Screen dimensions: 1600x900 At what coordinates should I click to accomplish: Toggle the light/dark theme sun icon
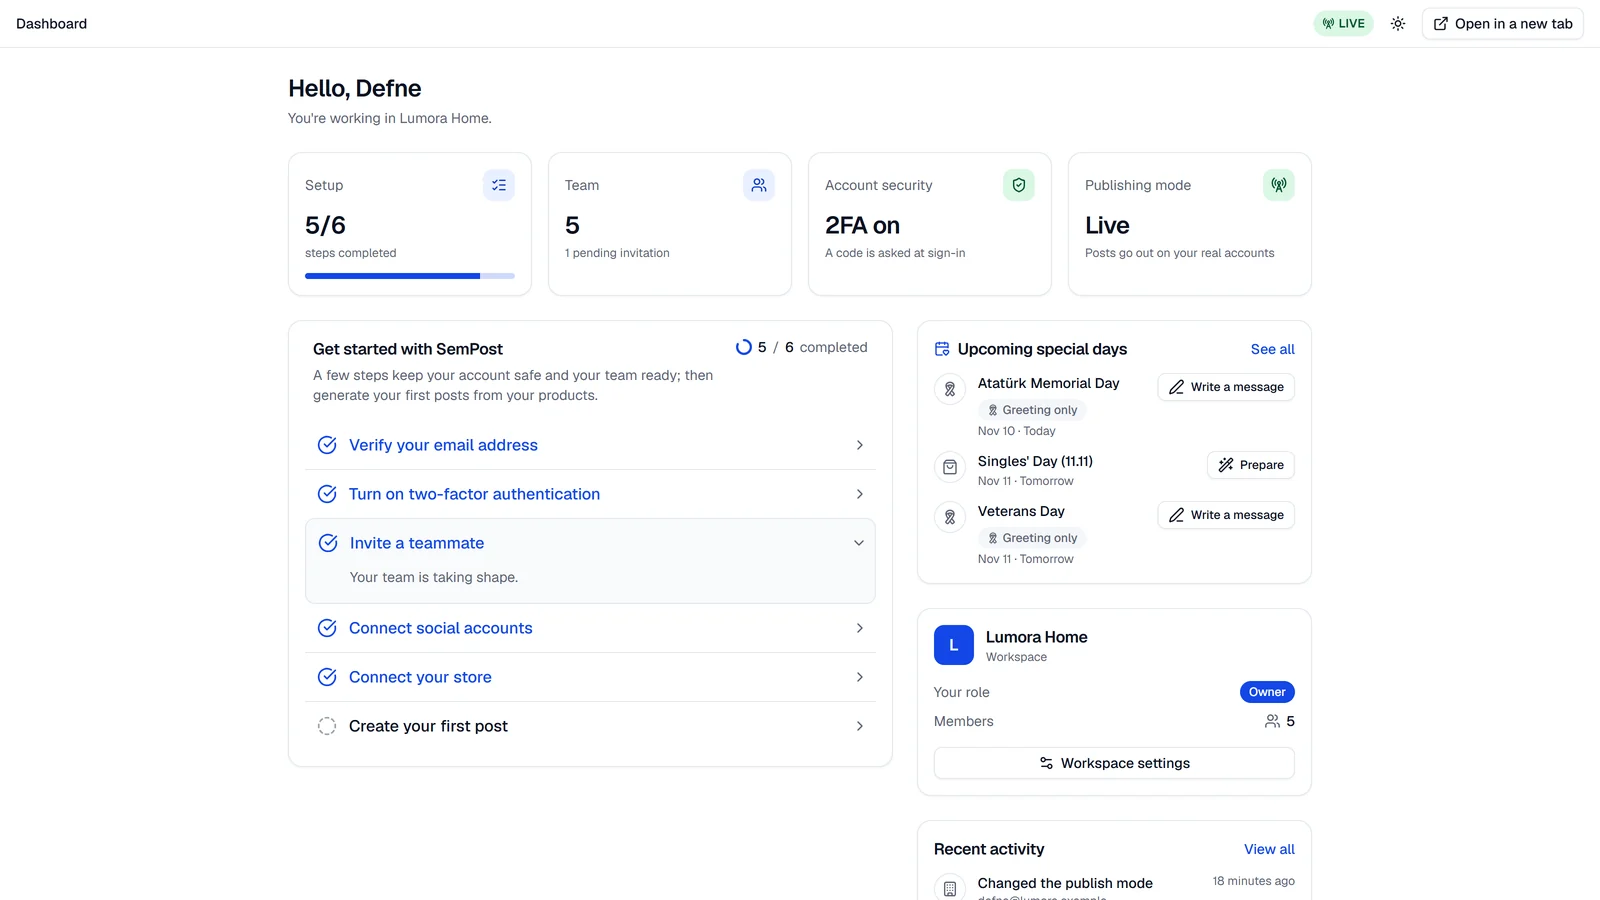pos(1398,24)
